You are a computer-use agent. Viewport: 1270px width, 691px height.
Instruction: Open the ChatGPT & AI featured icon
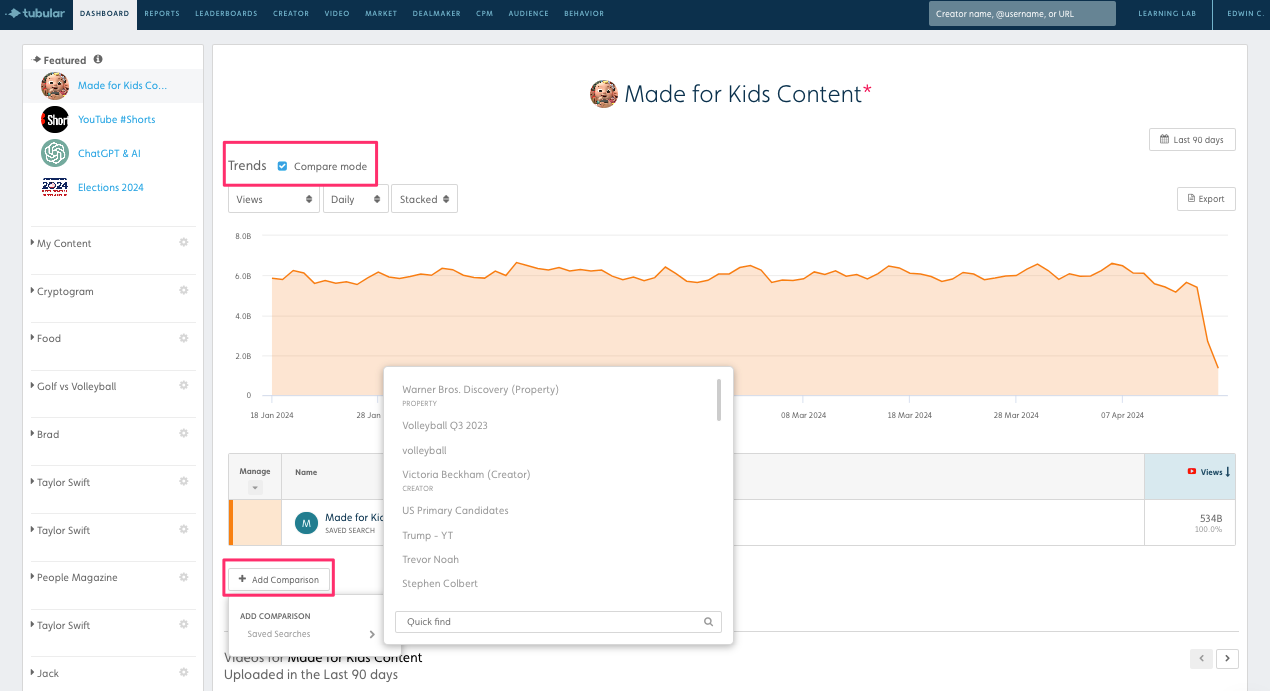55,154
